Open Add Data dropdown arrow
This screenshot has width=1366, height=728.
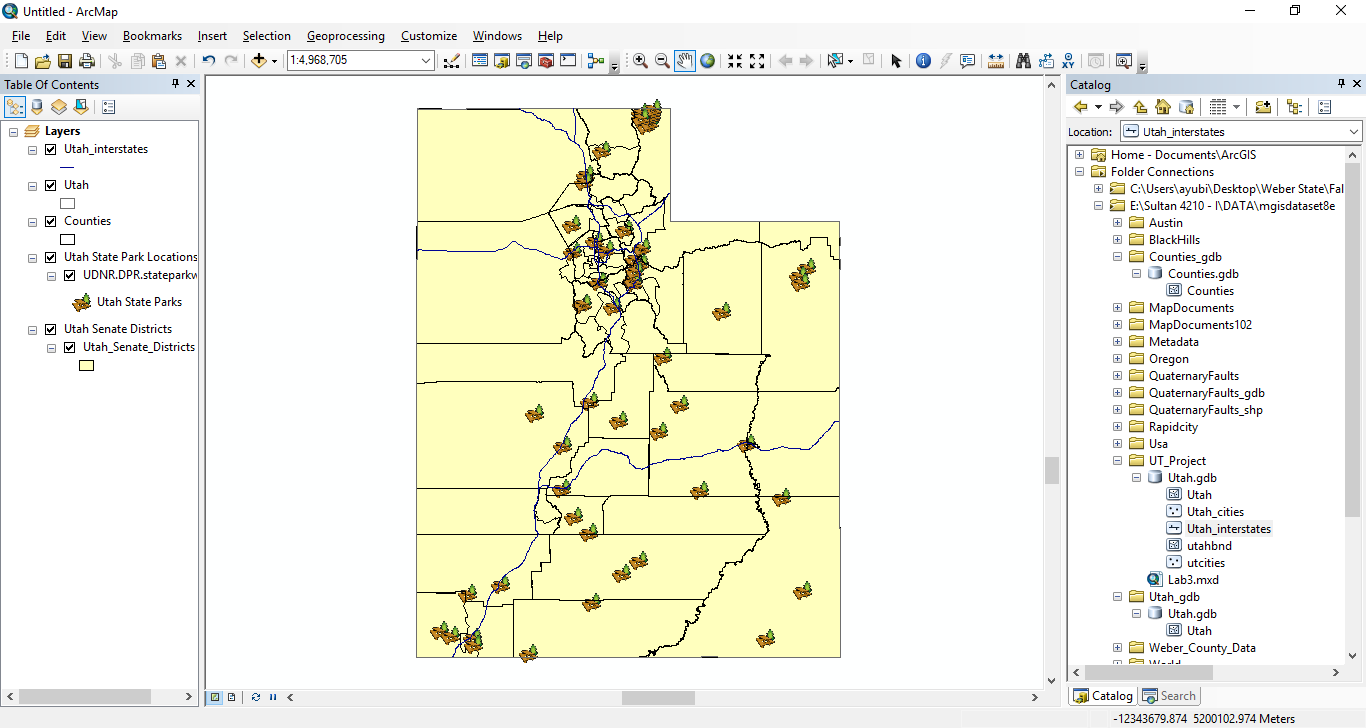tap(274, 61)
